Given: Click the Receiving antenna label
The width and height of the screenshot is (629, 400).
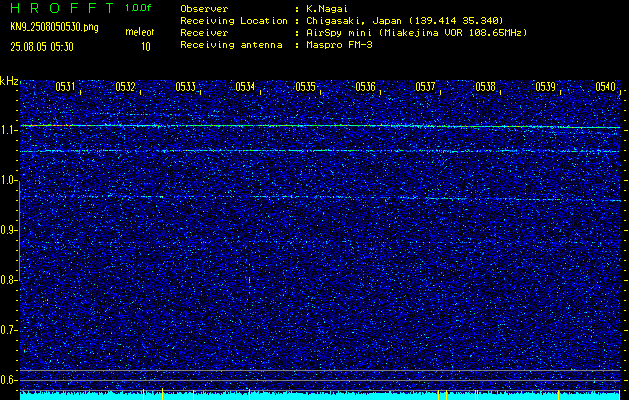Looking at the screenshot, I should tap(231, 45).
